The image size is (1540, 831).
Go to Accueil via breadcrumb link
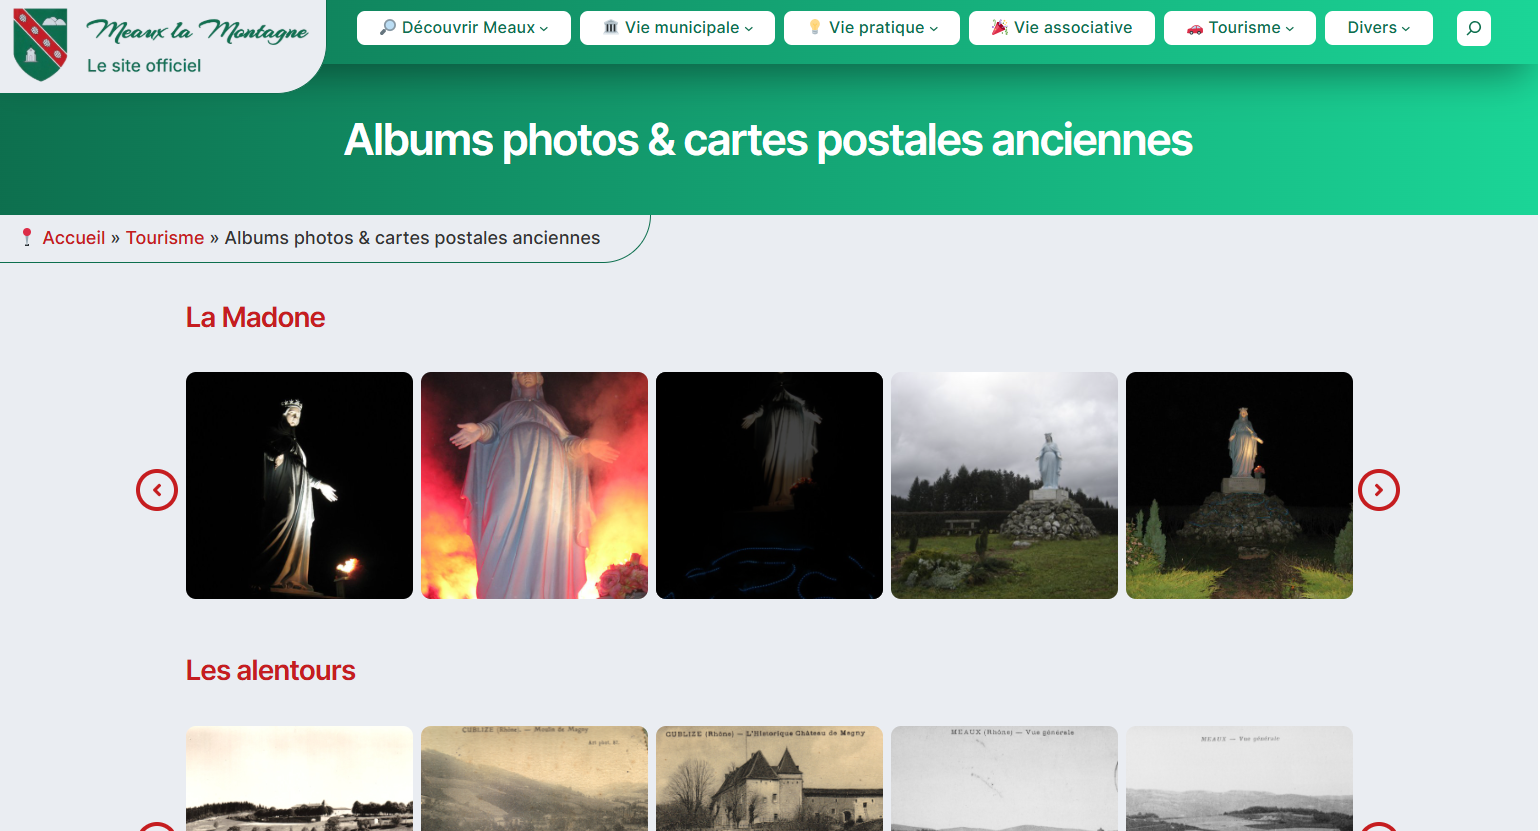click(73, 238)
